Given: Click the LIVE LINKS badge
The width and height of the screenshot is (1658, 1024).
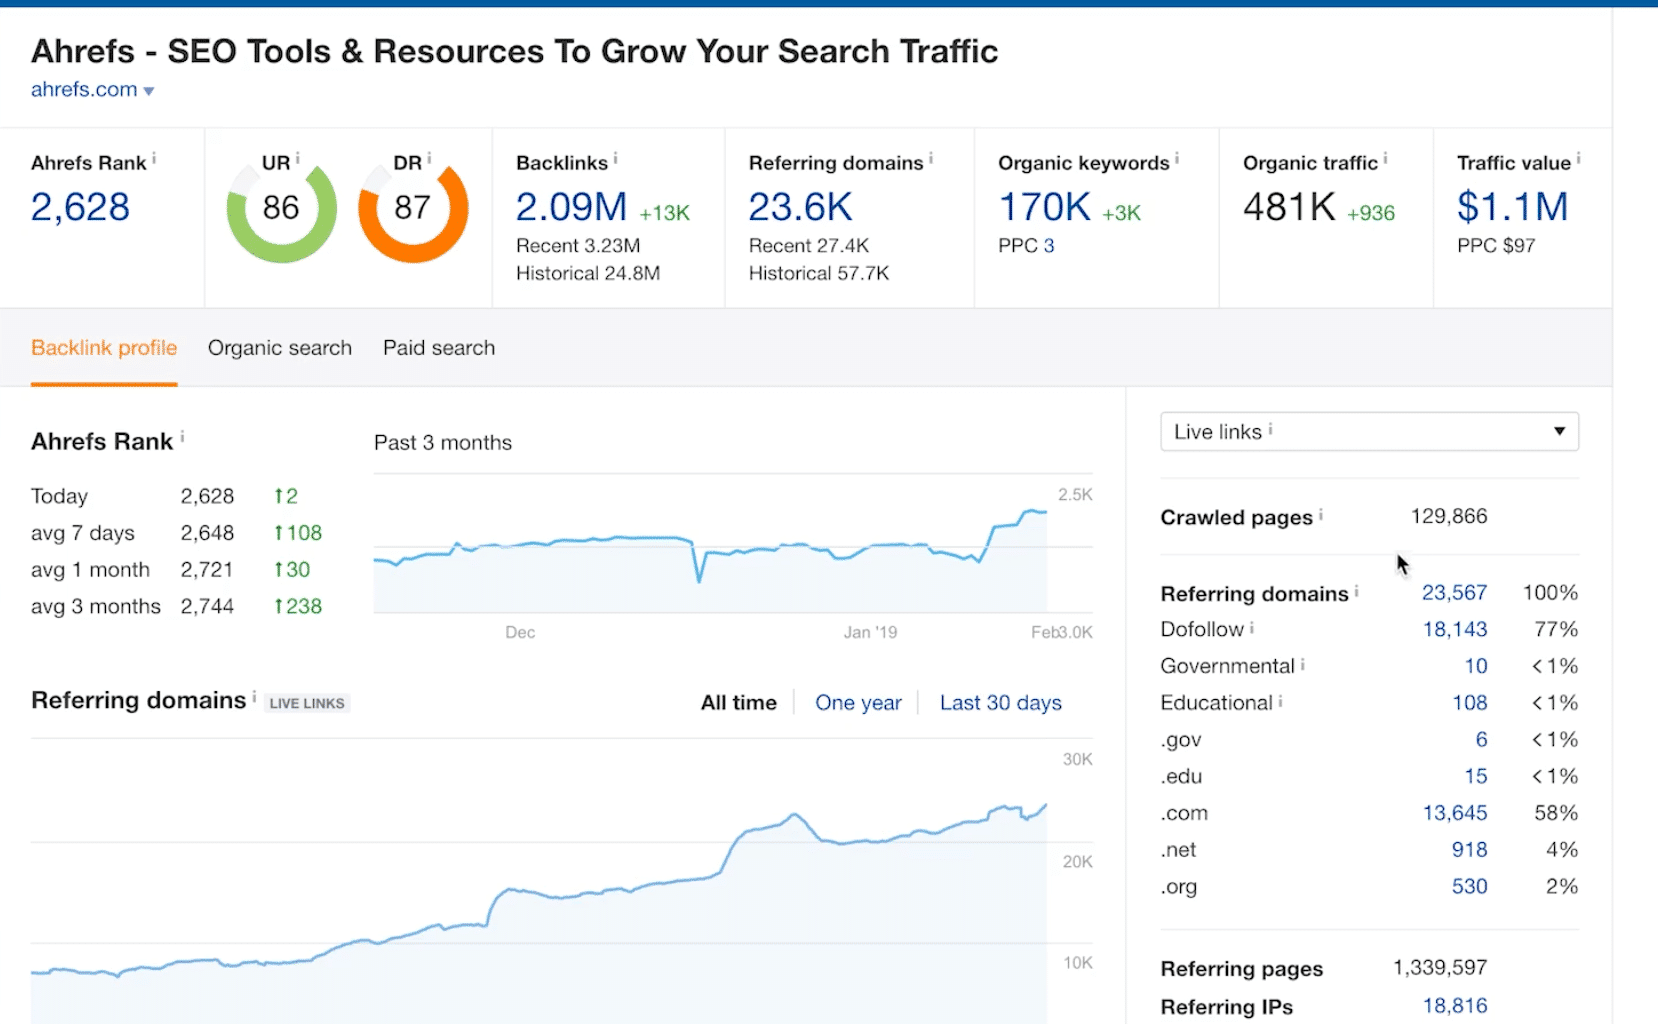Looking at the screenshot, I should pyautogui.click(x=307, y=703).
